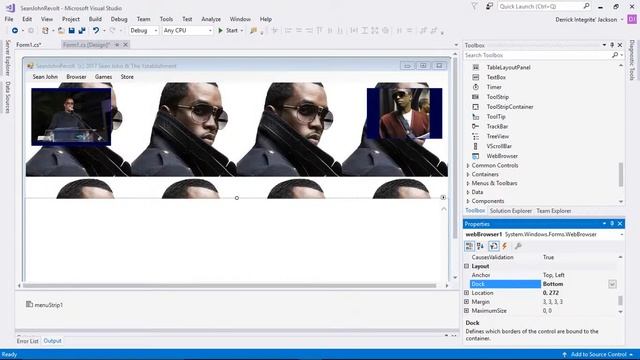Click the Save All toolbar icon
This screenshot has height=360, width=640.
click(x=82, y=31)
